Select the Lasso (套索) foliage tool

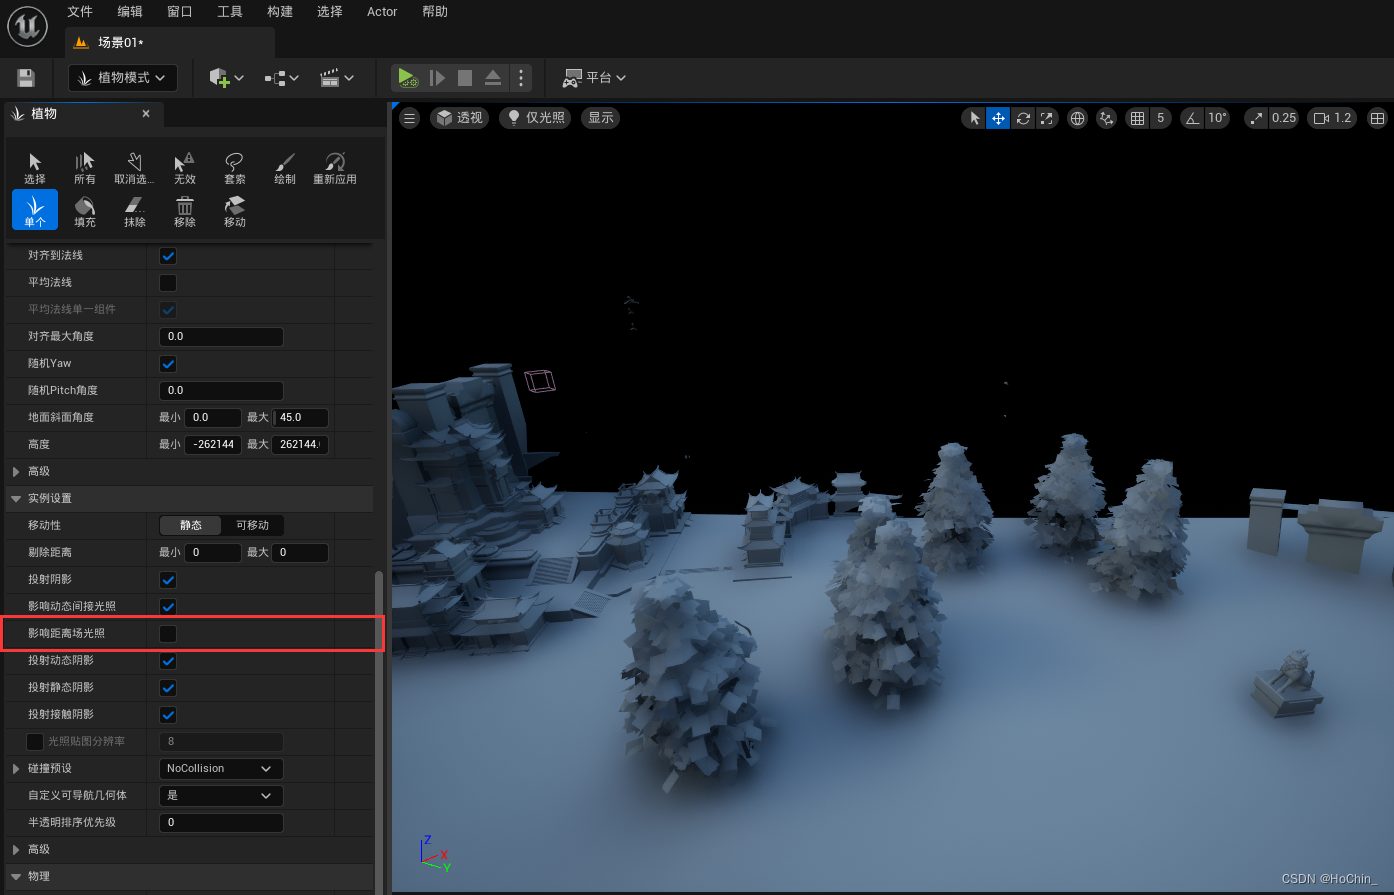coord(234,167)
